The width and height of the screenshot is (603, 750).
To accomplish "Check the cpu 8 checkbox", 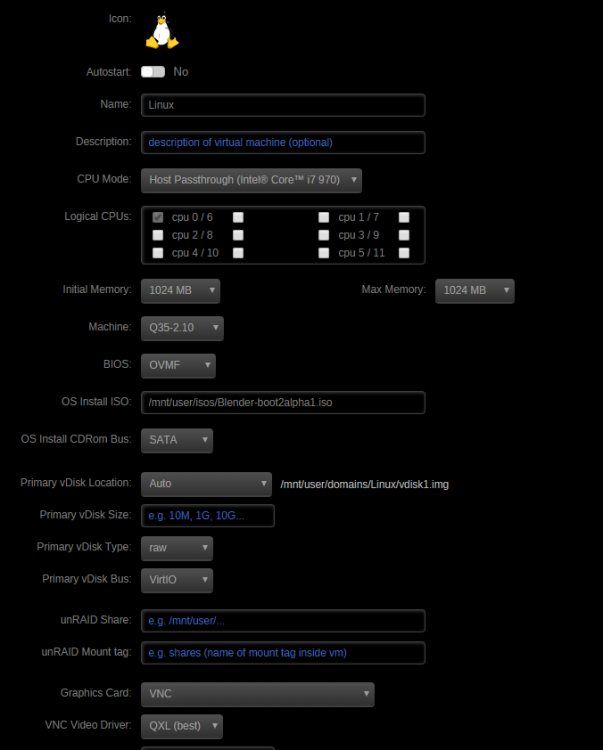I will tap(238, 235).
